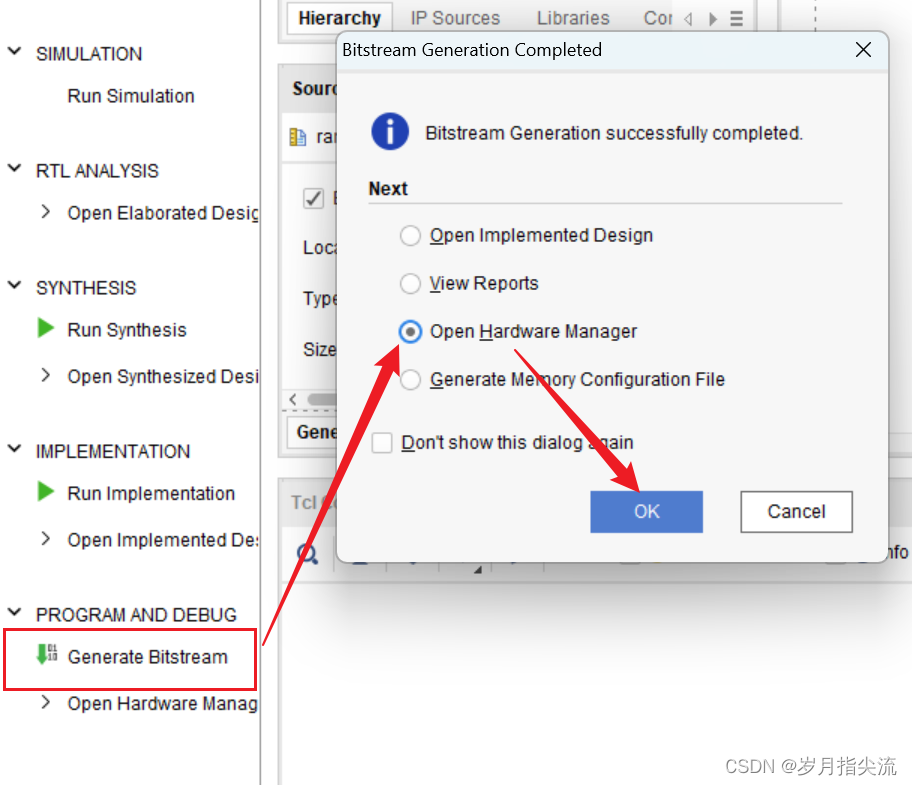Click the PROGRAM AND DEBUG heading text
This screenshot has width=912, height=785.
coord(136,615)
